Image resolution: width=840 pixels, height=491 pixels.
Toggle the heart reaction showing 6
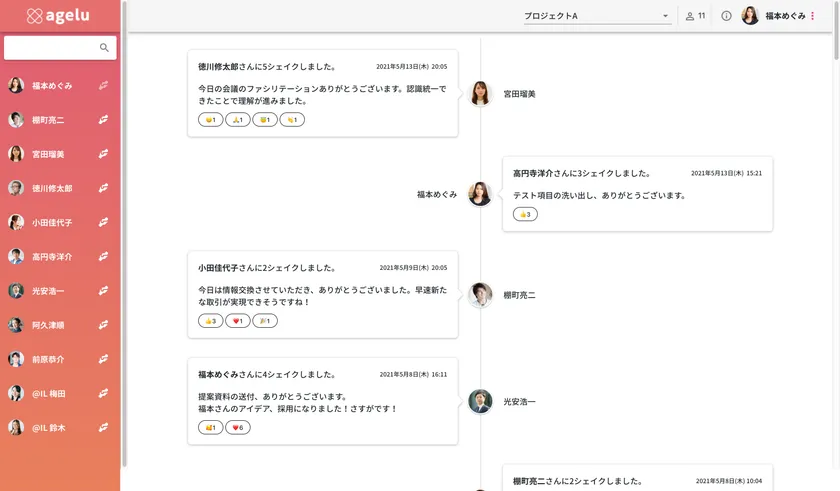[238, 427]
